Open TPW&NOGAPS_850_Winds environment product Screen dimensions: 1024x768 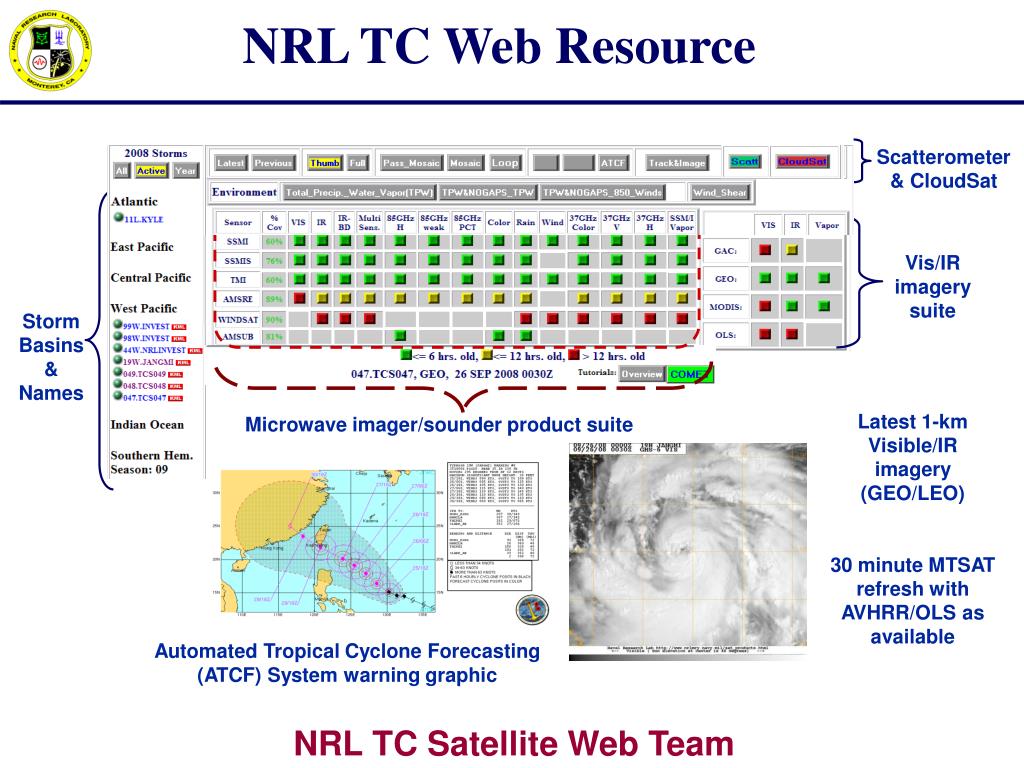pyautogui.click(x=602, y=192)
